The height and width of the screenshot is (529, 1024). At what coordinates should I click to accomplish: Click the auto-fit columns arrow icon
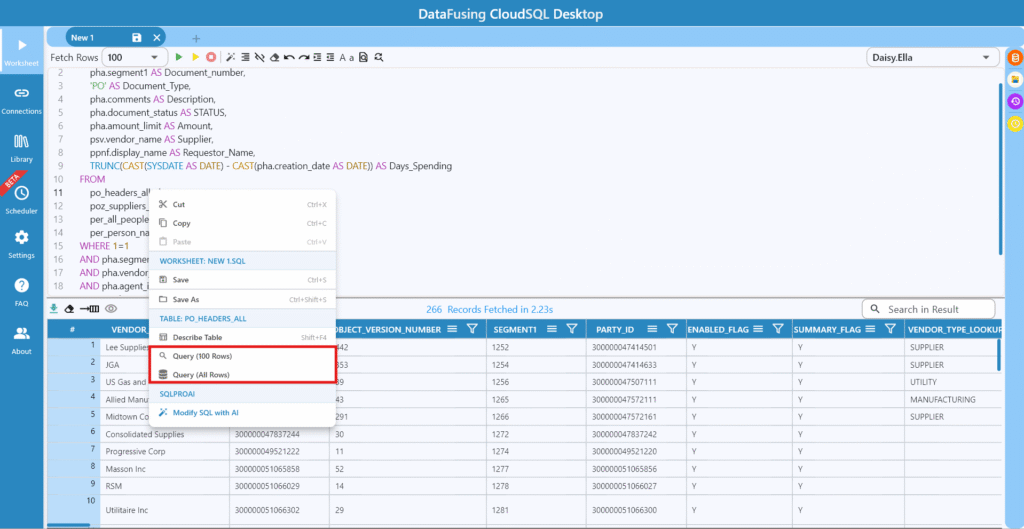(x=89, y=308)
